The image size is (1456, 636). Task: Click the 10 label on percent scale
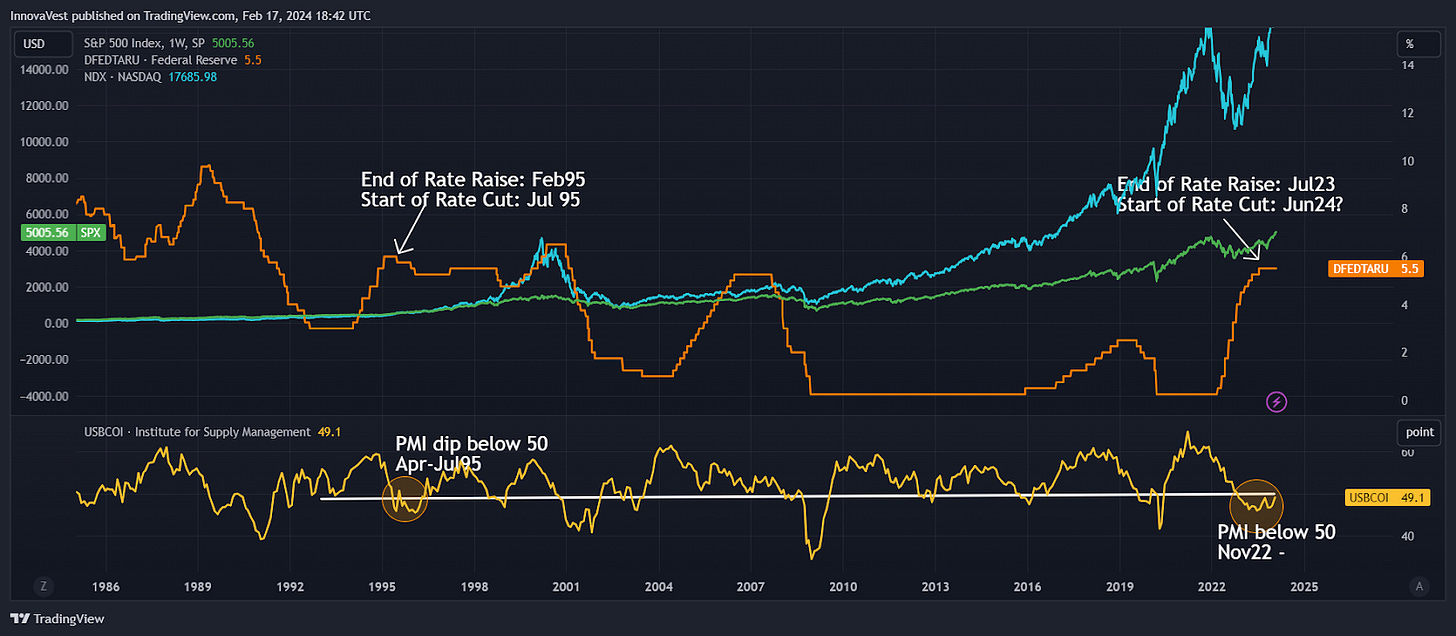tap(1408, 161)
